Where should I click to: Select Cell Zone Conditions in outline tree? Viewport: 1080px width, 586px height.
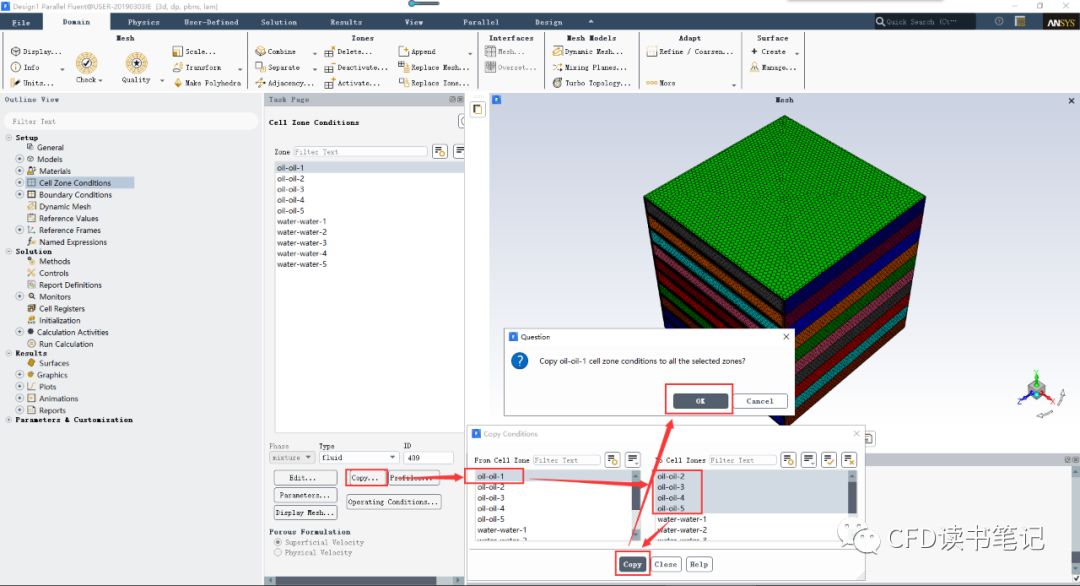74,183
